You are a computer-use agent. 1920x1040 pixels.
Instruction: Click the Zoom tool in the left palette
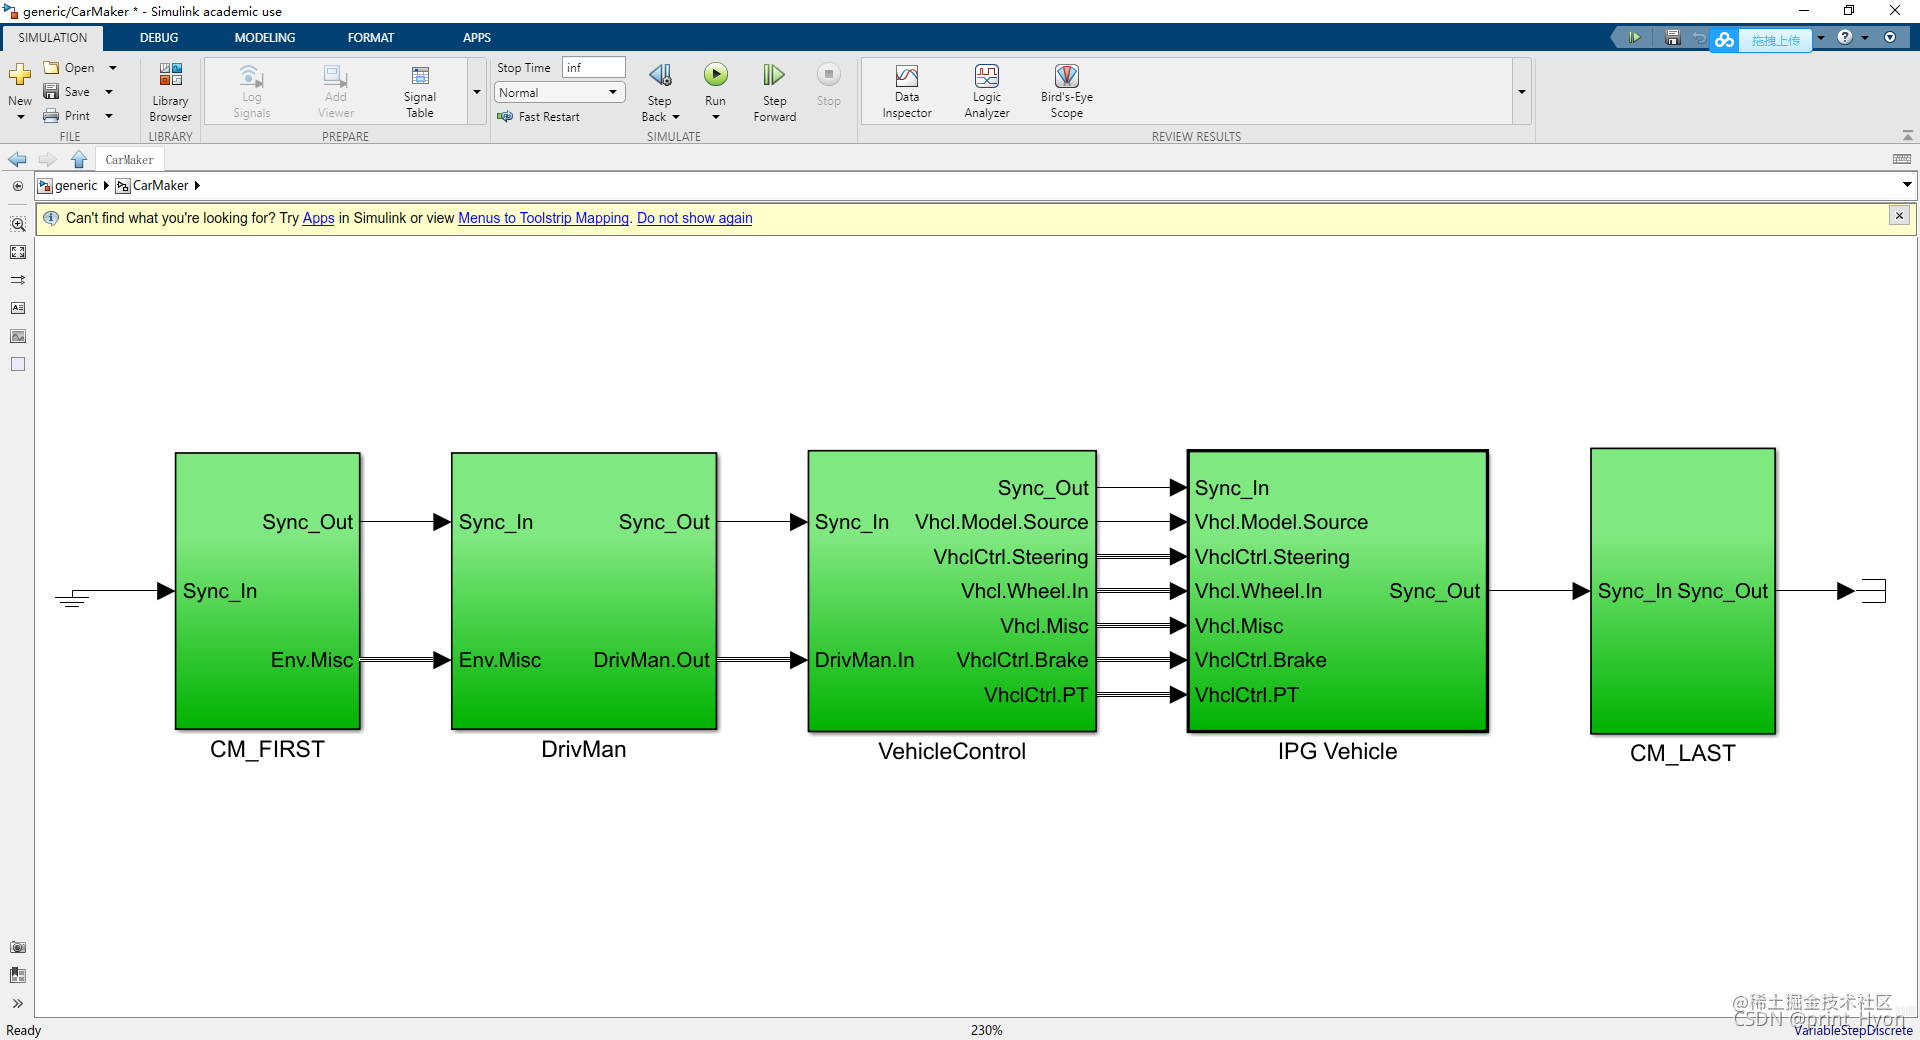[18, 224]
